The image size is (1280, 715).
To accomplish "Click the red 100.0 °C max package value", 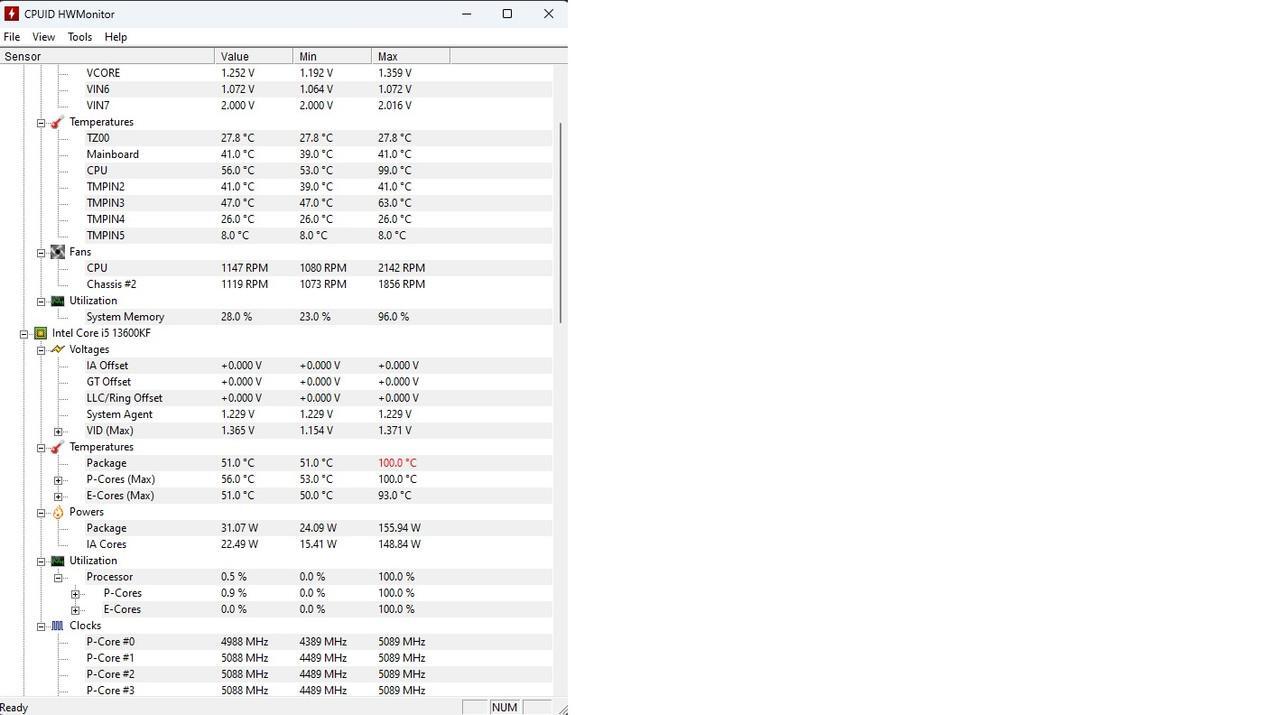I will (x=397, y=463).
